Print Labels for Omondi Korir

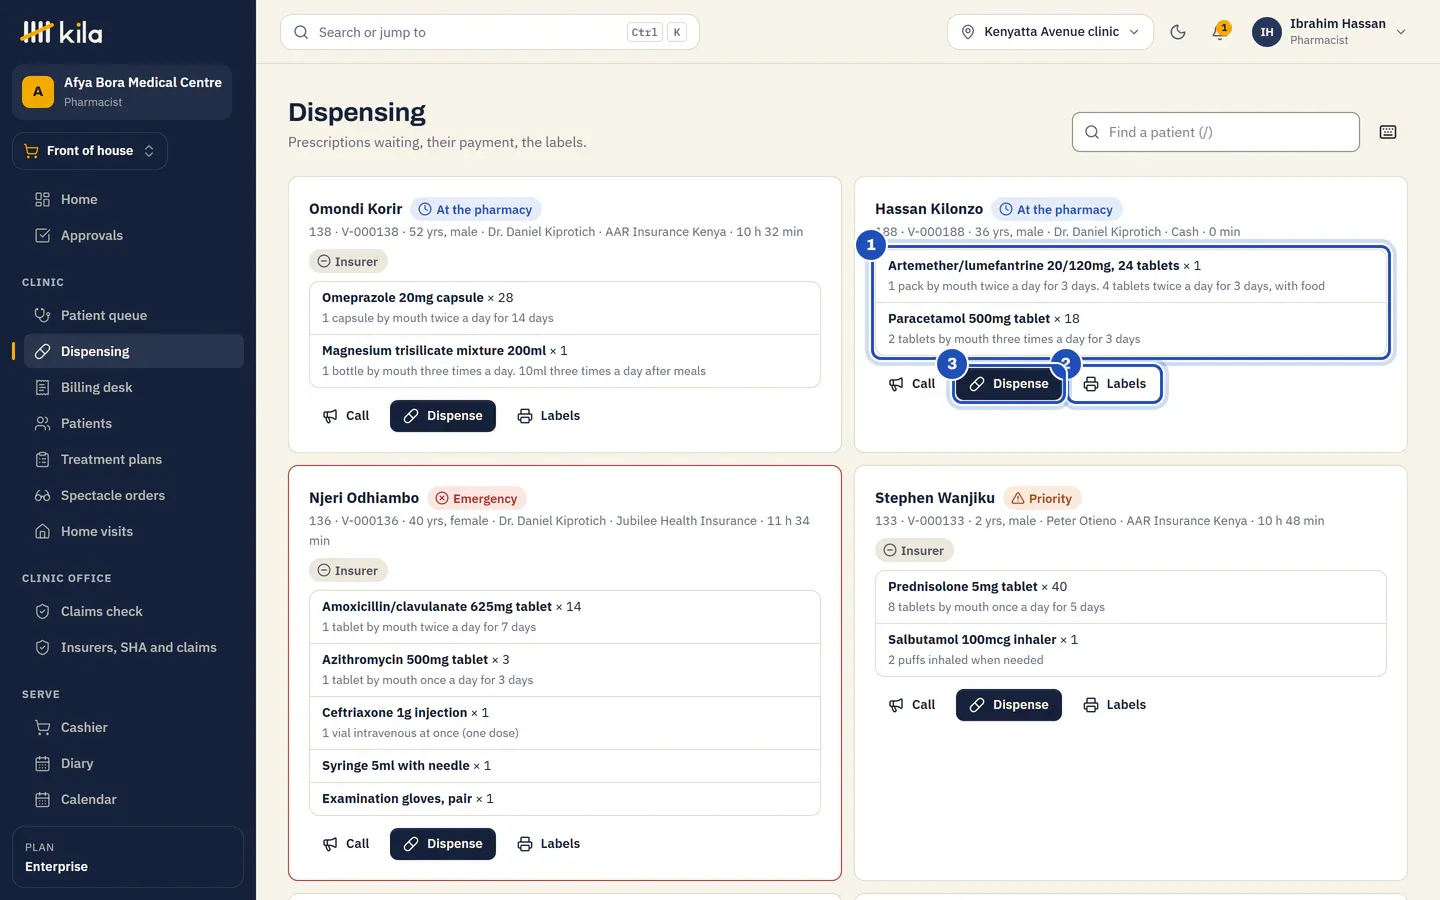tap(549, 416)
